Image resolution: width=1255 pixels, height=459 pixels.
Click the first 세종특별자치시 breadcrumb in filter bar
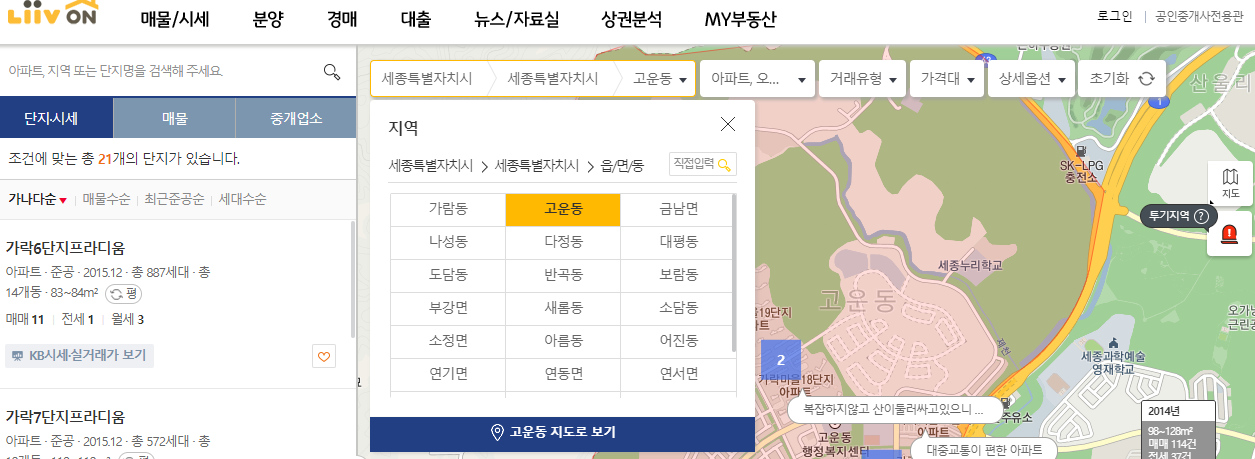click(x=427, y=79)
